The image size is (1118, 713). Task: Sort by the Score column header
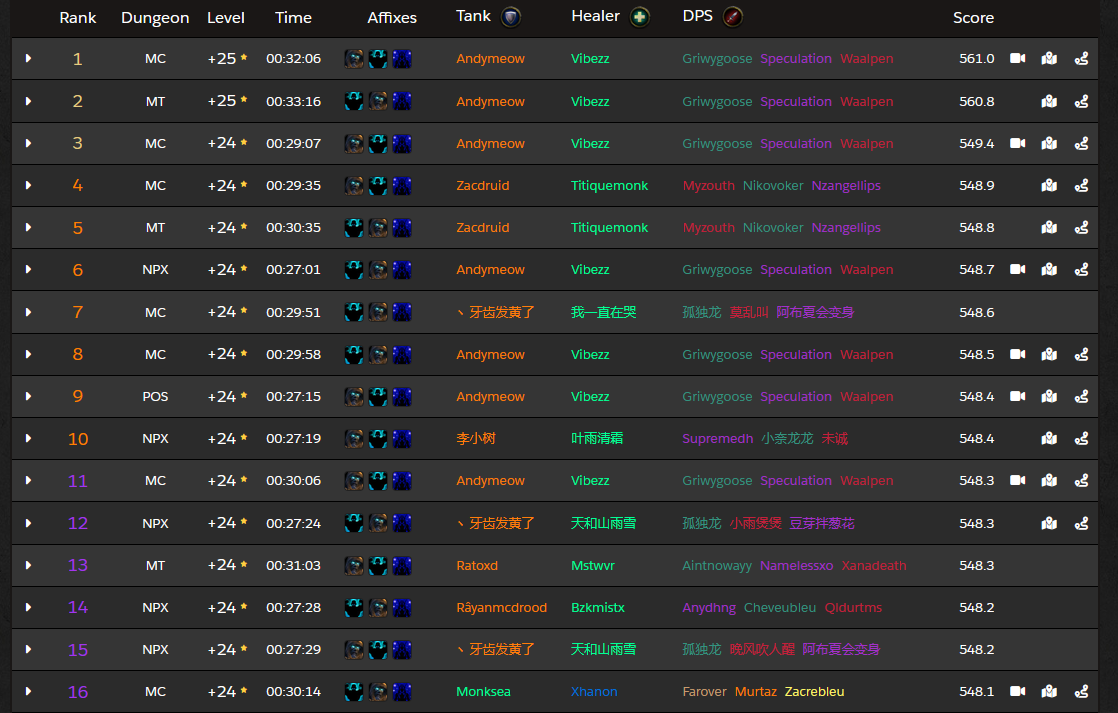(973, 18)
